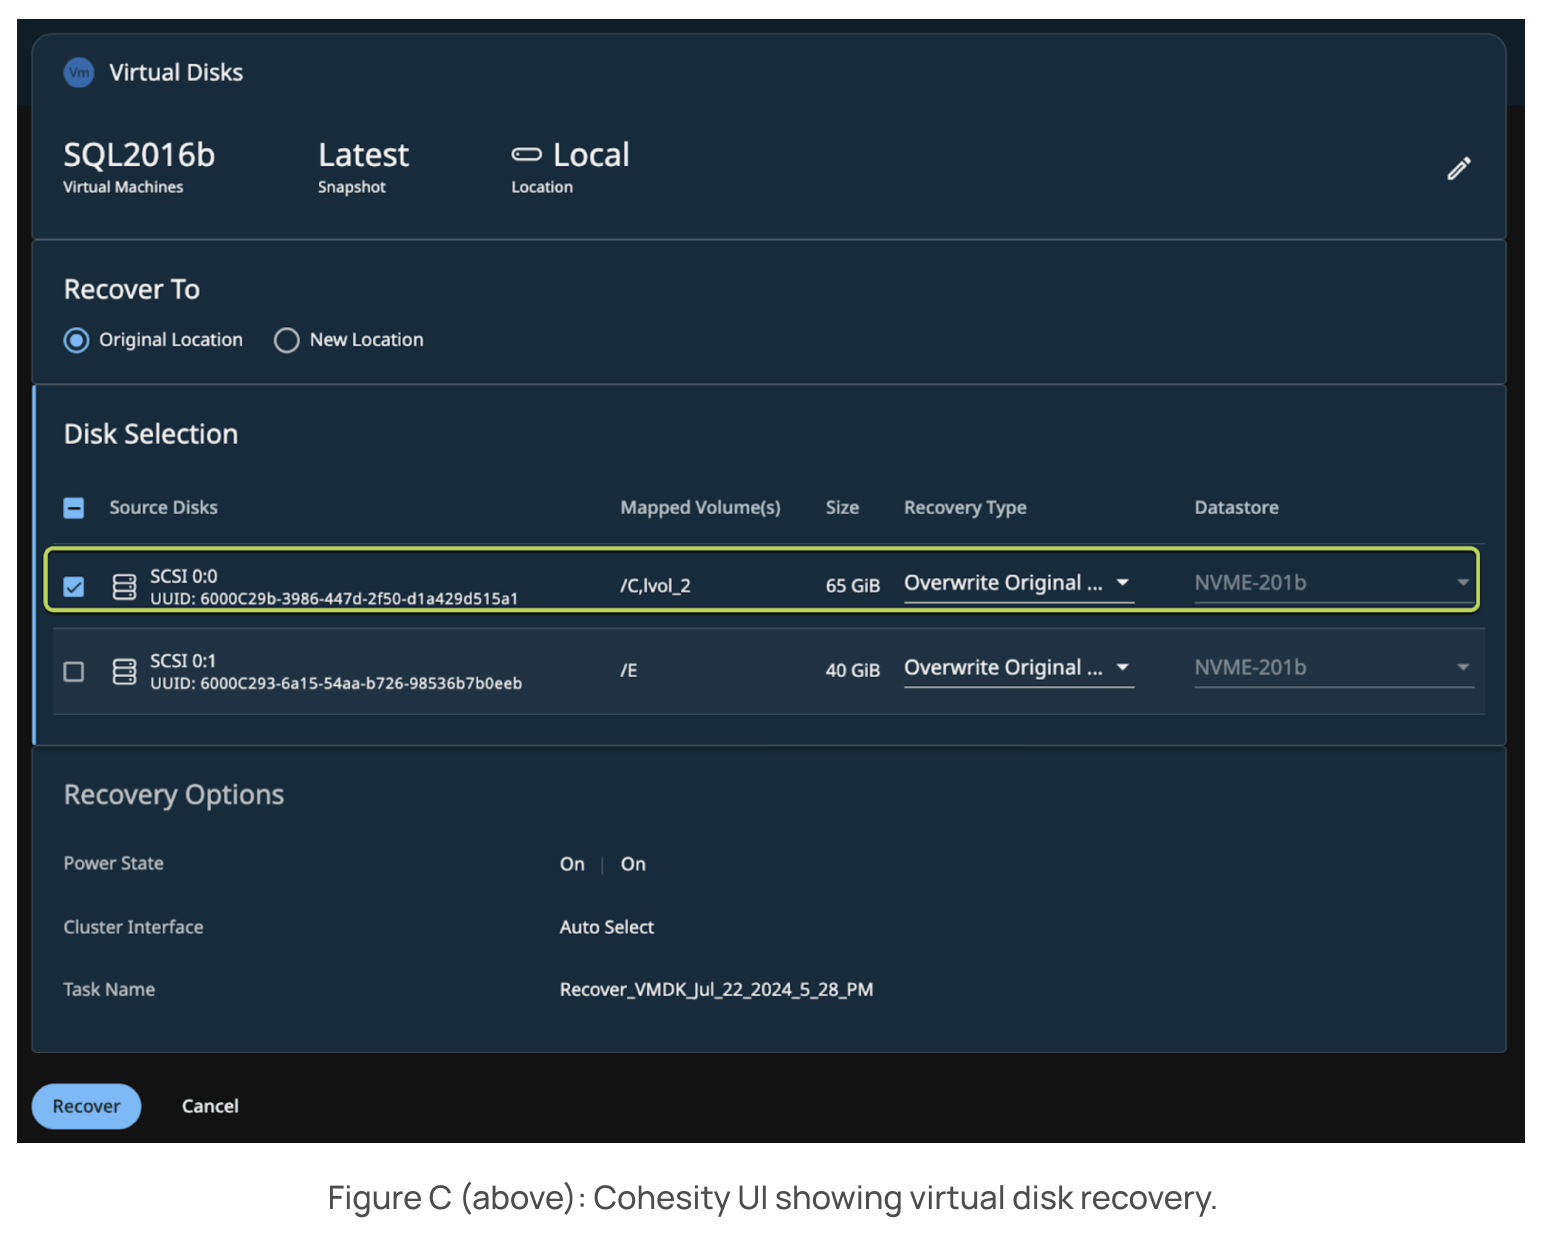Toggle the select-all Source Disks checkbox

pos(74,508)
